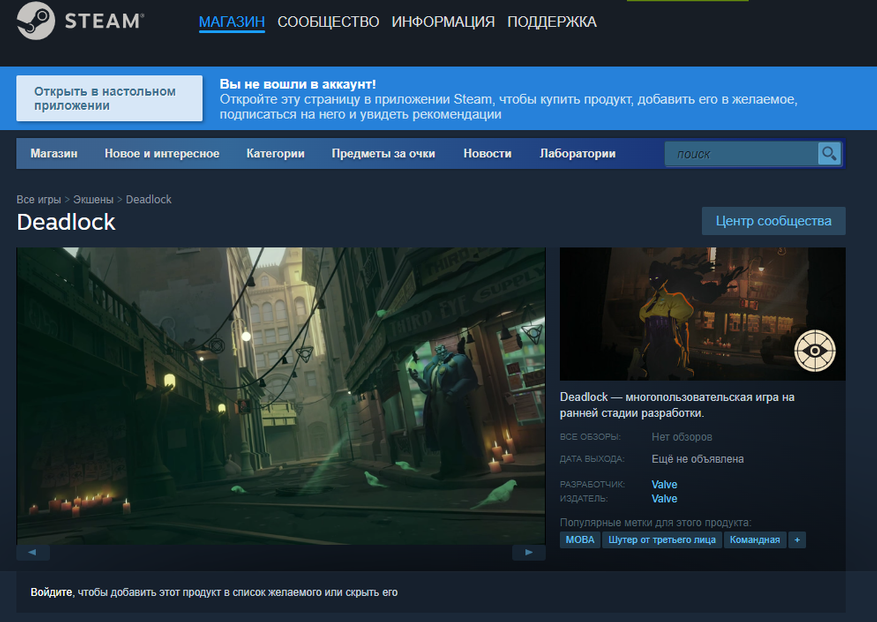The height and width of the screenshot is (622, 877).
Task: Follow the Deadlock breadcrumb link
Action: pos(149,200)
